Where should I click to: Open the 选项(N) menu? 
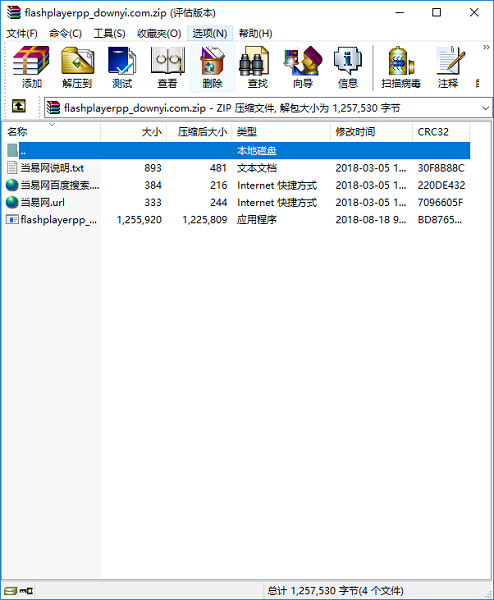pyautogui.click(x=210, y=34)
